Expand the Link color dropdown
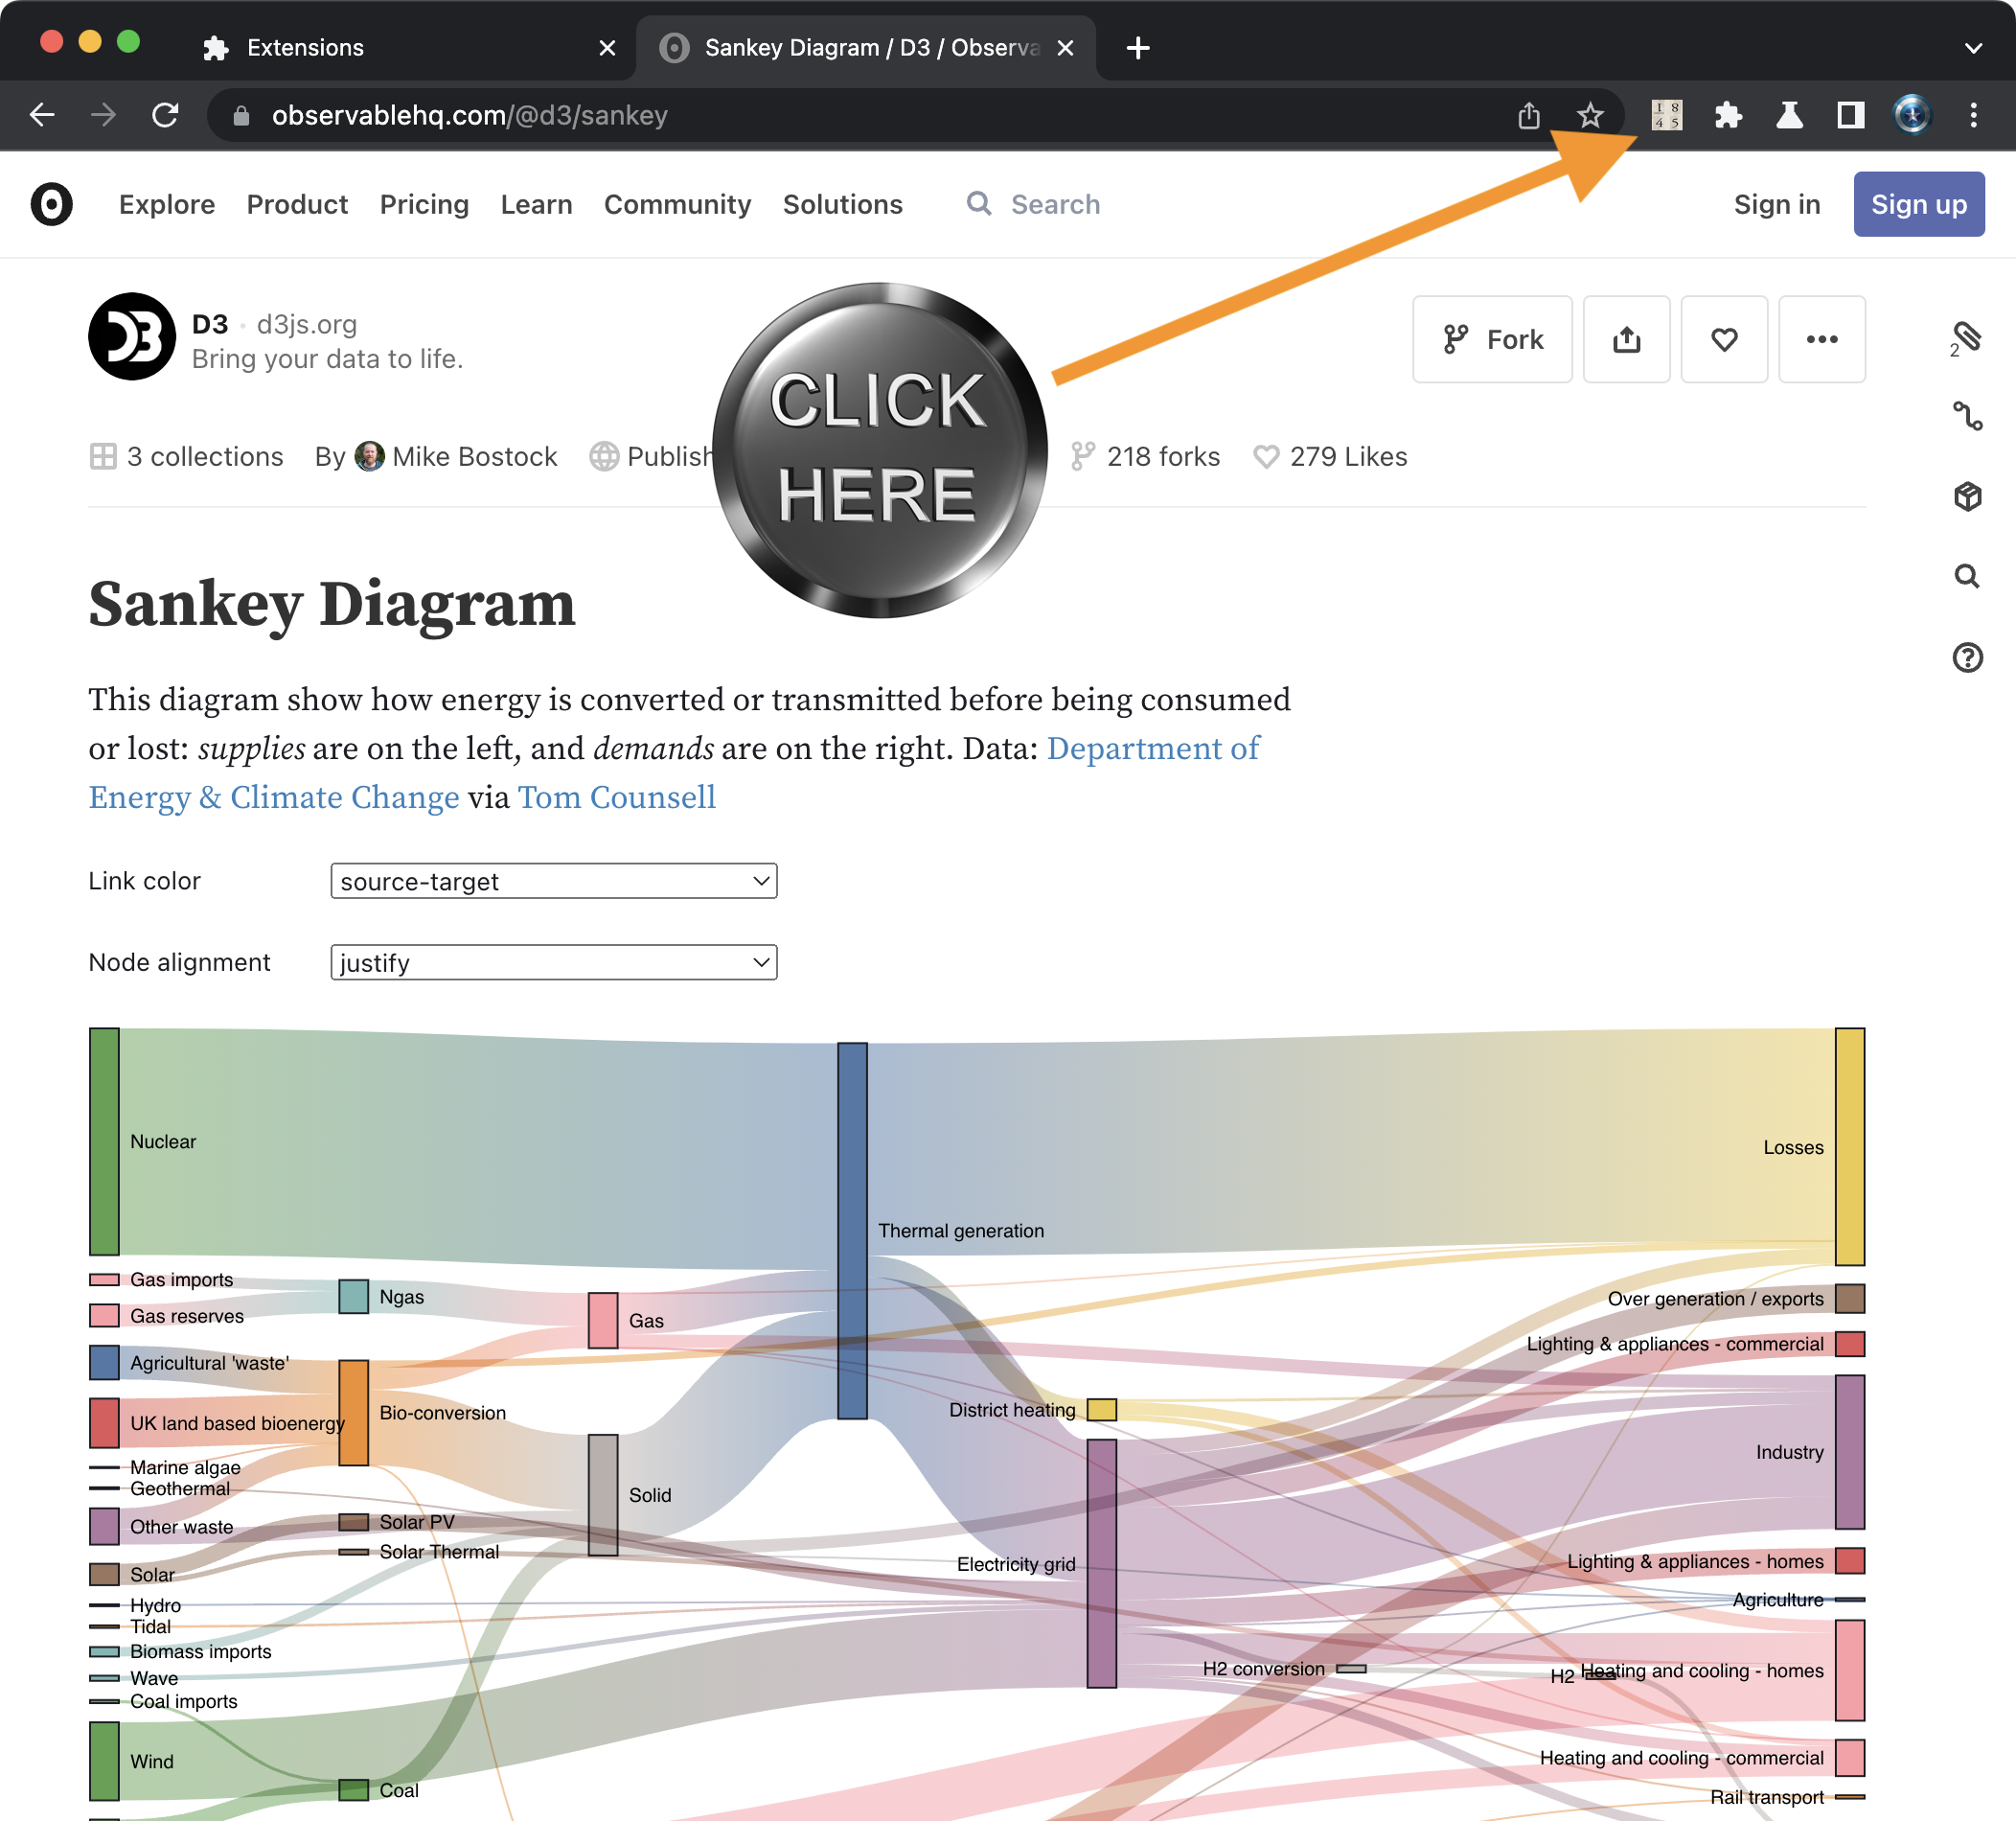 click(553, 881)
